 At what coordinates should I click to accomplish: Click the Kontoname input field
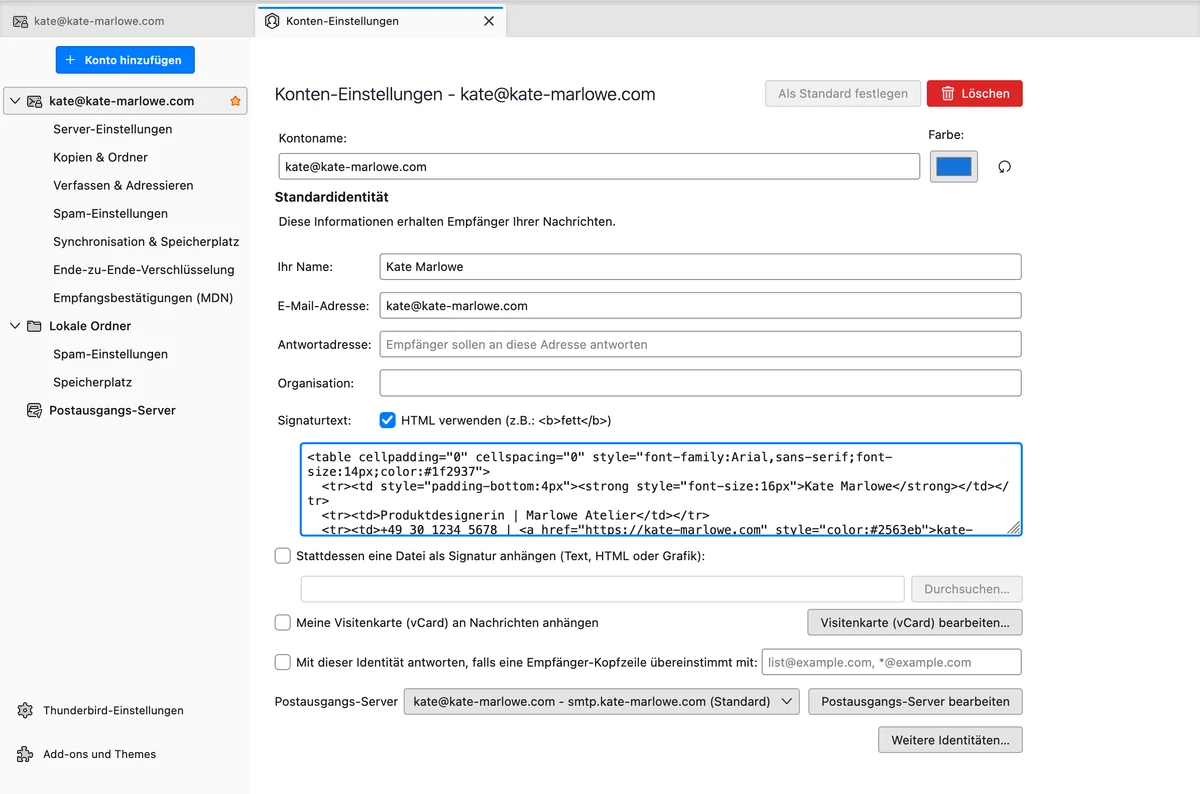(599, 167)
